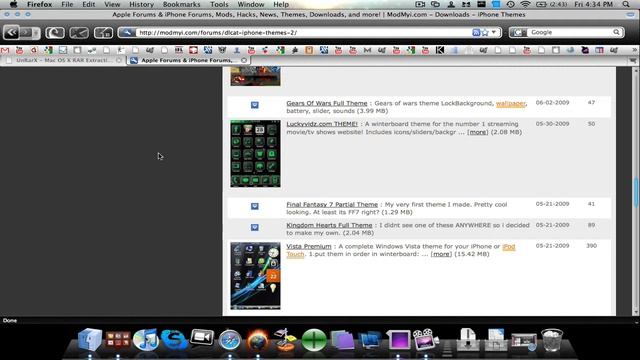Open the Edit menu
This screenshot has height=360, width=640.
89,4
